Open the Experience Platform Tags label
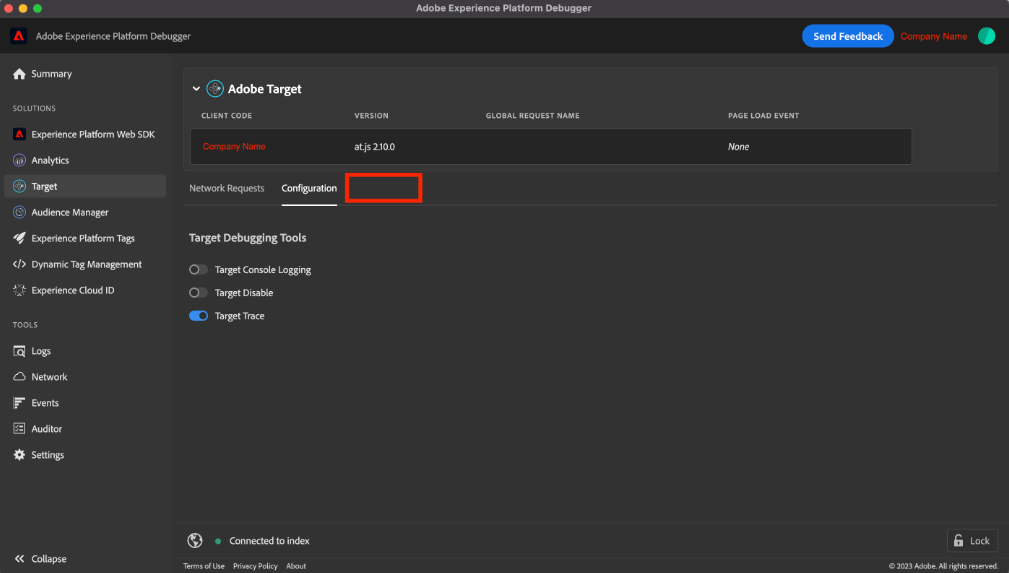 click(x=83, y=238)
